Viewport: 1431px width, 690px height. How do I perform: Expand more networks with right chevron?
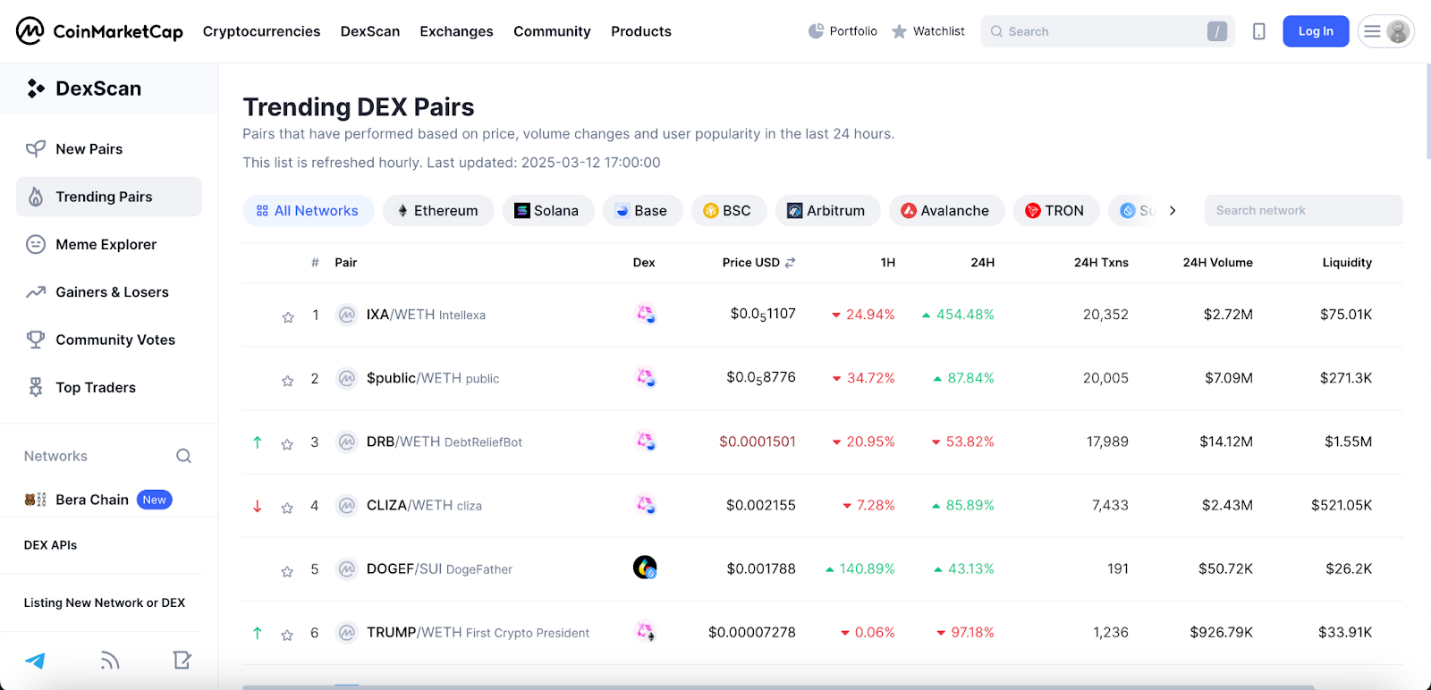(1173, 211)
